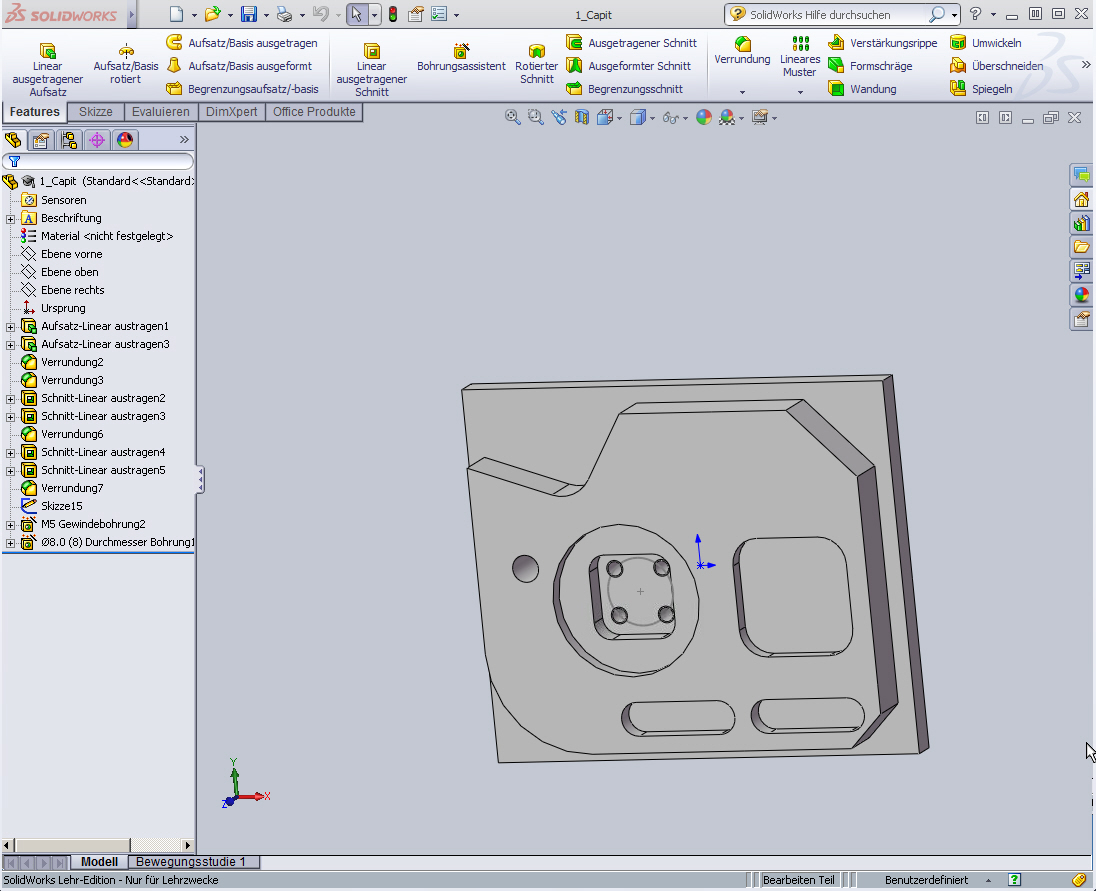Choose Ausgetragener Schnitt
The width and height of the screenshot is (1096, 891).
coord(631,43)
